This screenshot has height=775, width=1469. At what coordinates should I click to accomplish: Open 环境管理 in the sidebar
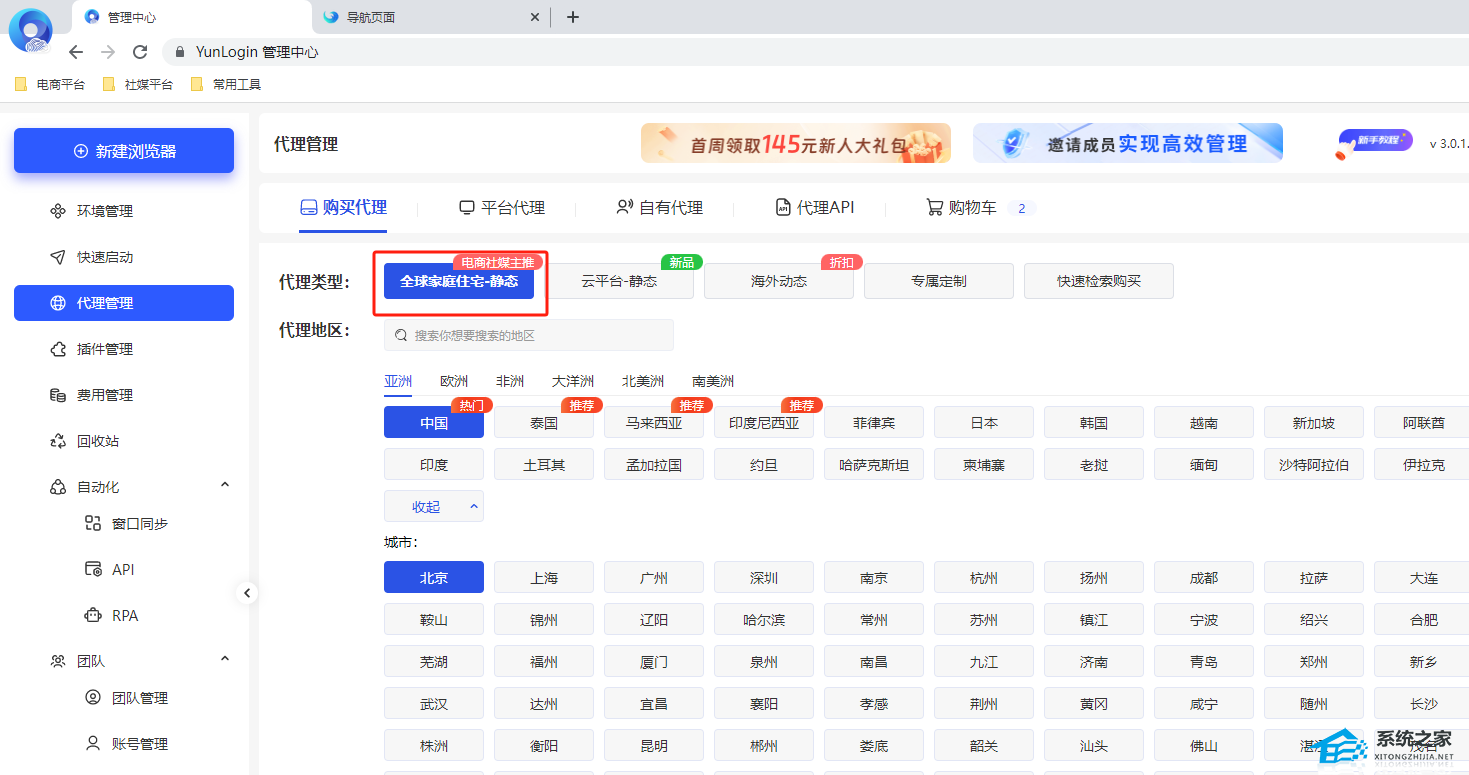tap(104, 211)
